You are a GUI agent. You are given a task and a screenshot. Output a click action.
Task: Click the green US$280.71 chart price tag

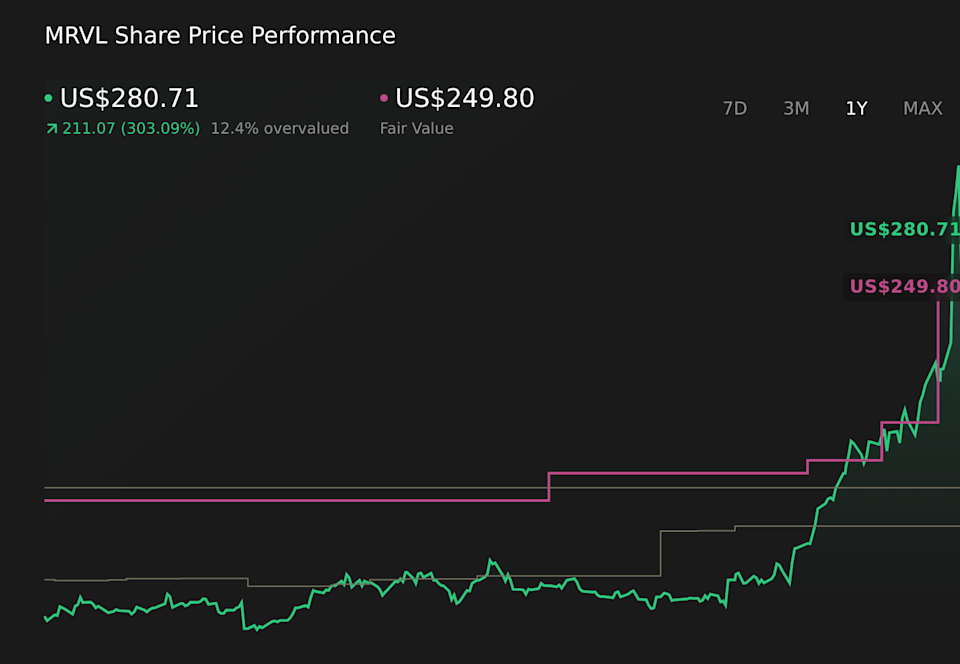pos(904,229)
